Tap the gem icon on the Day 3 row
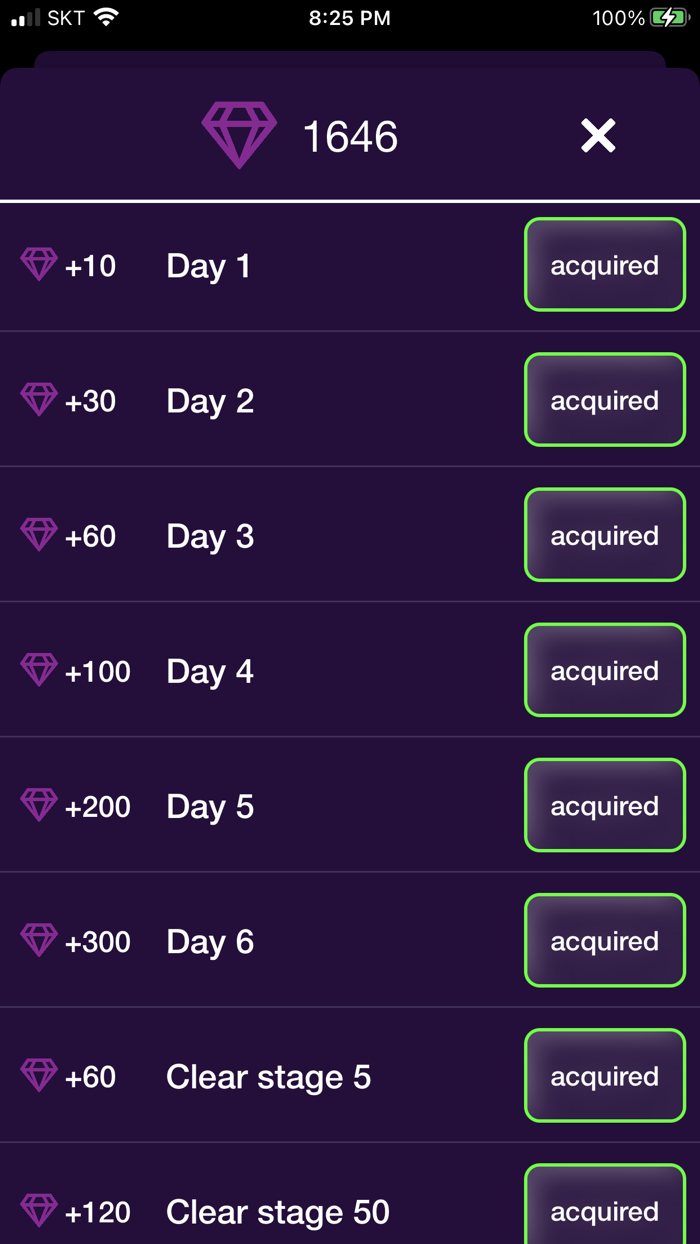 [39, 534]
